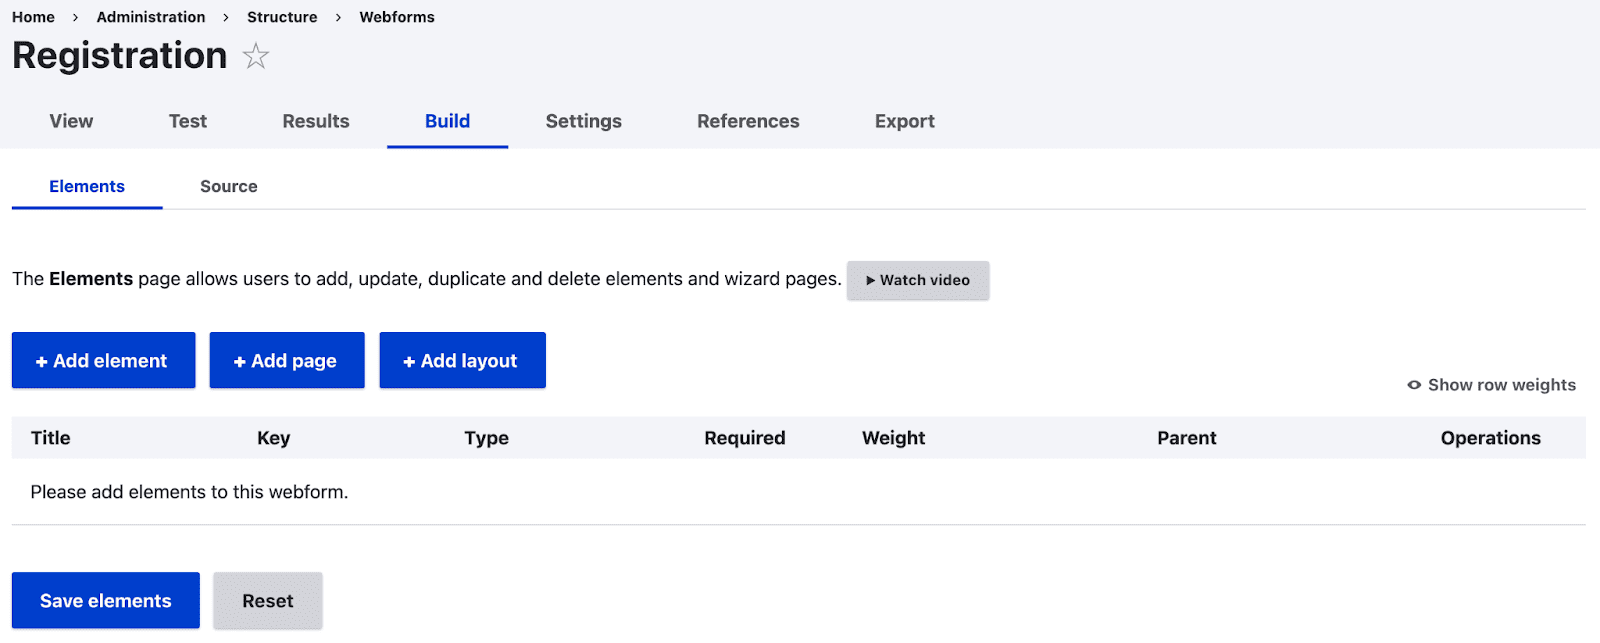Open Webforms breadcrumb link
Viewport: 1600px width, 643px height.
click(x=397, y=17)
